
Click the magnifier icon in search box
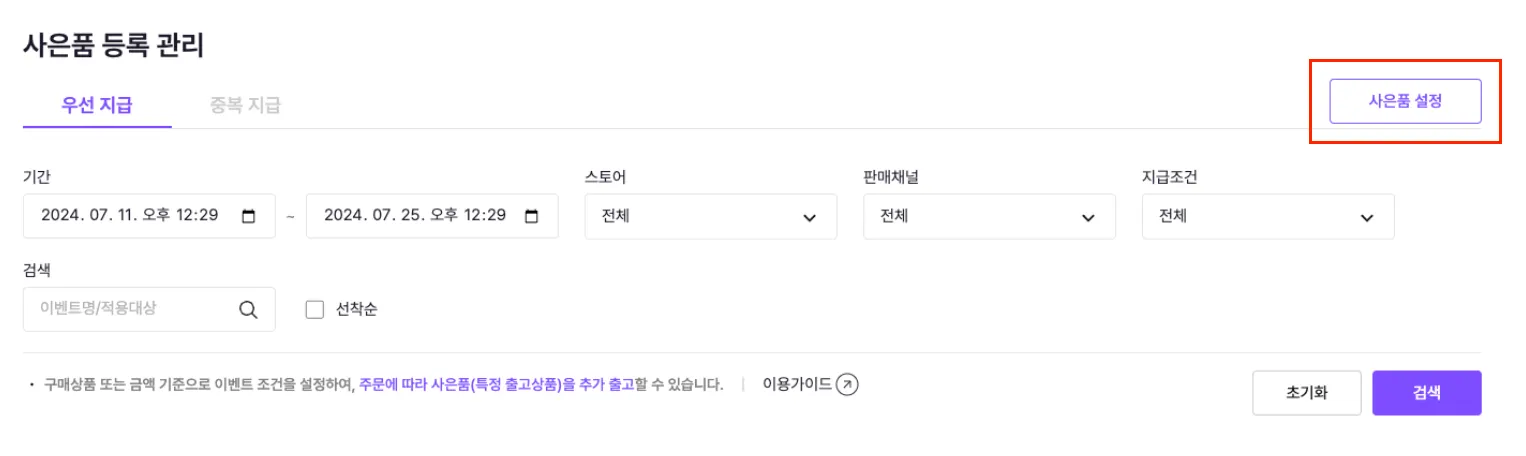248,310
